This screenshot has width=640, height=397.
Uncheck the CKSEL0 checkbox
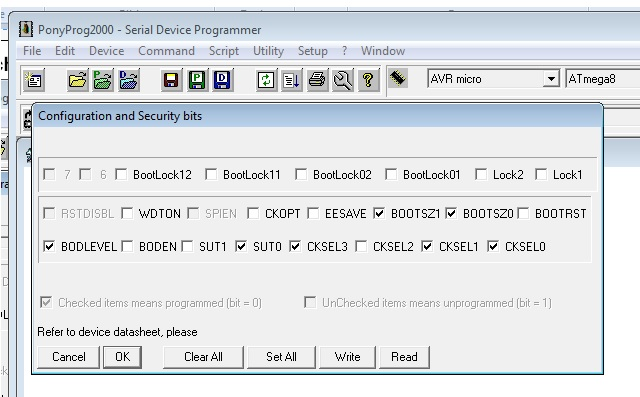[x=493, y=246]
